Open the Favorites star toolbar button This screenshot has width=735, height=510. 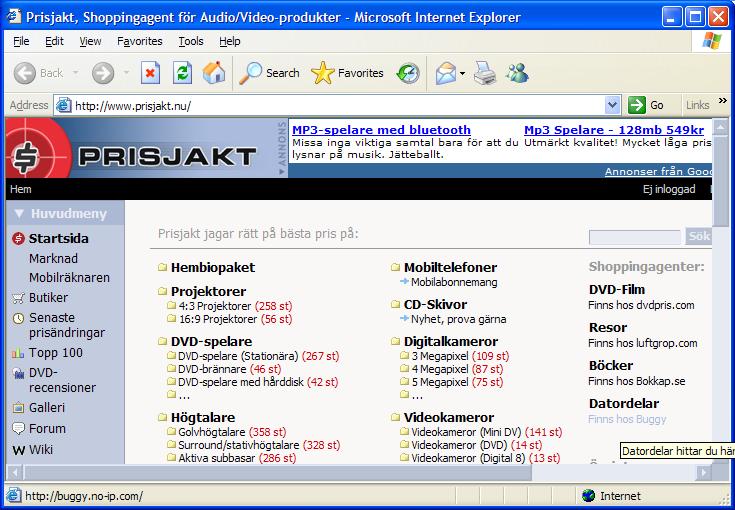[347, 73]
